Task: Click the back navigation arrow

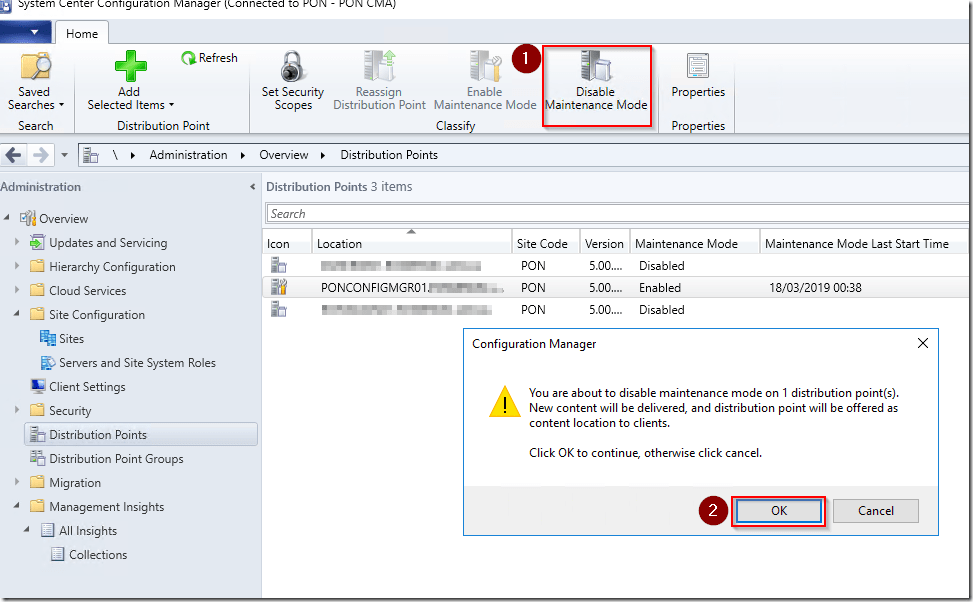Action: (x=14, y=155)
